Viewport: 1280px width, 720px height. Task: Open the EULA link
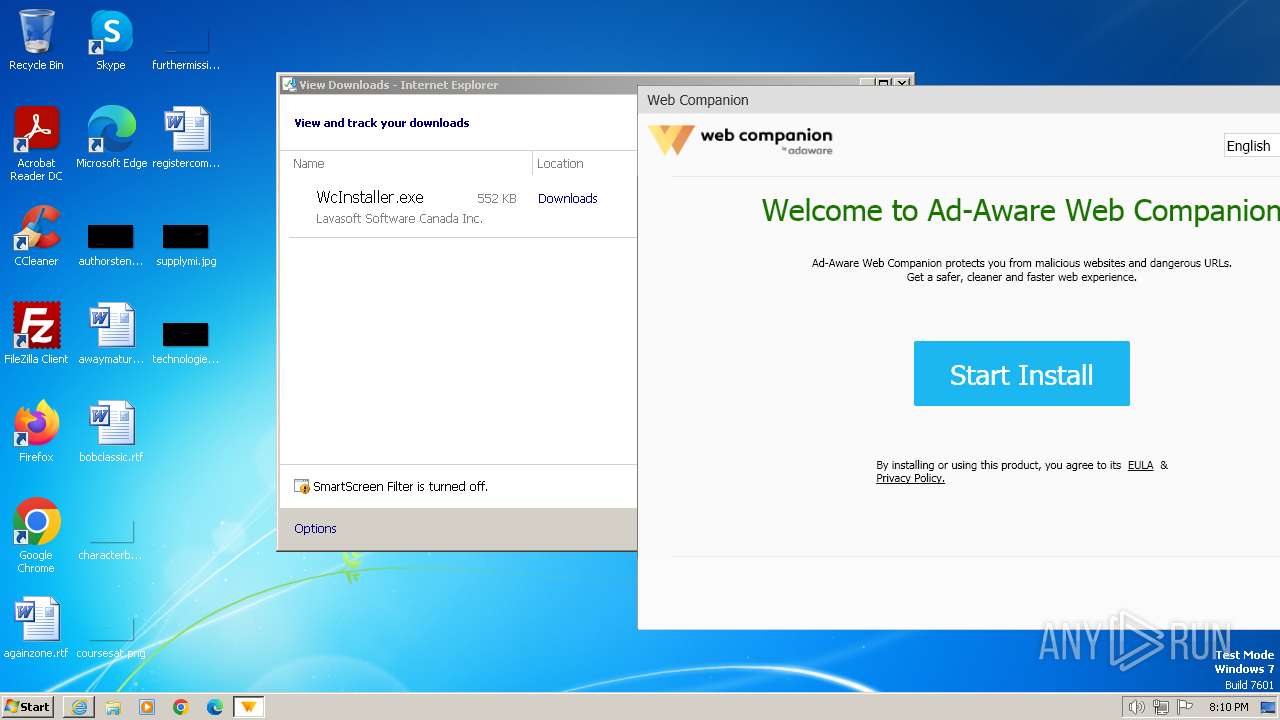coord(1140,465)
